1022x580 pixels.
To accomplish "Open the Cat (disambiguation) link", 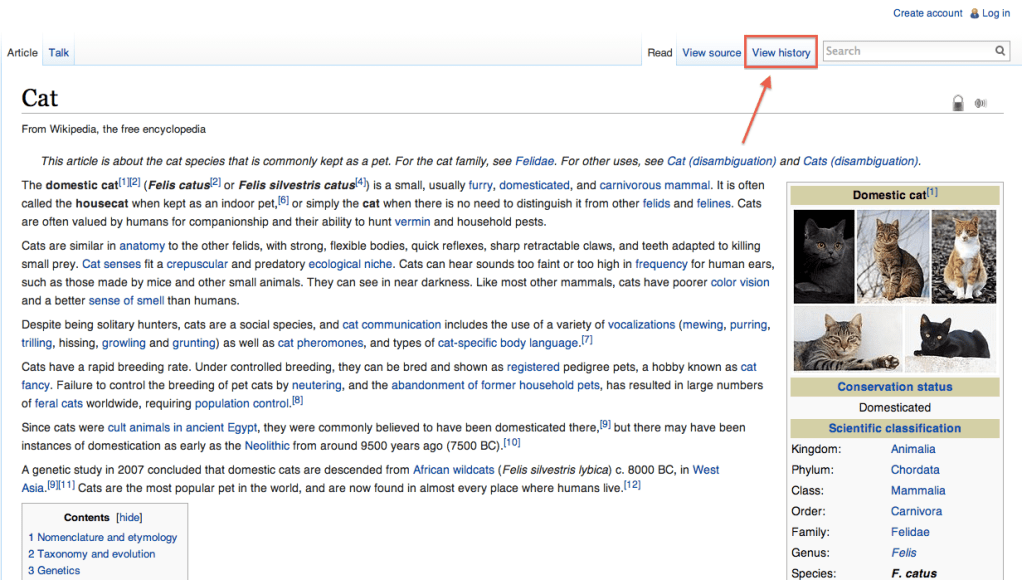I will [x=722, y=161].
